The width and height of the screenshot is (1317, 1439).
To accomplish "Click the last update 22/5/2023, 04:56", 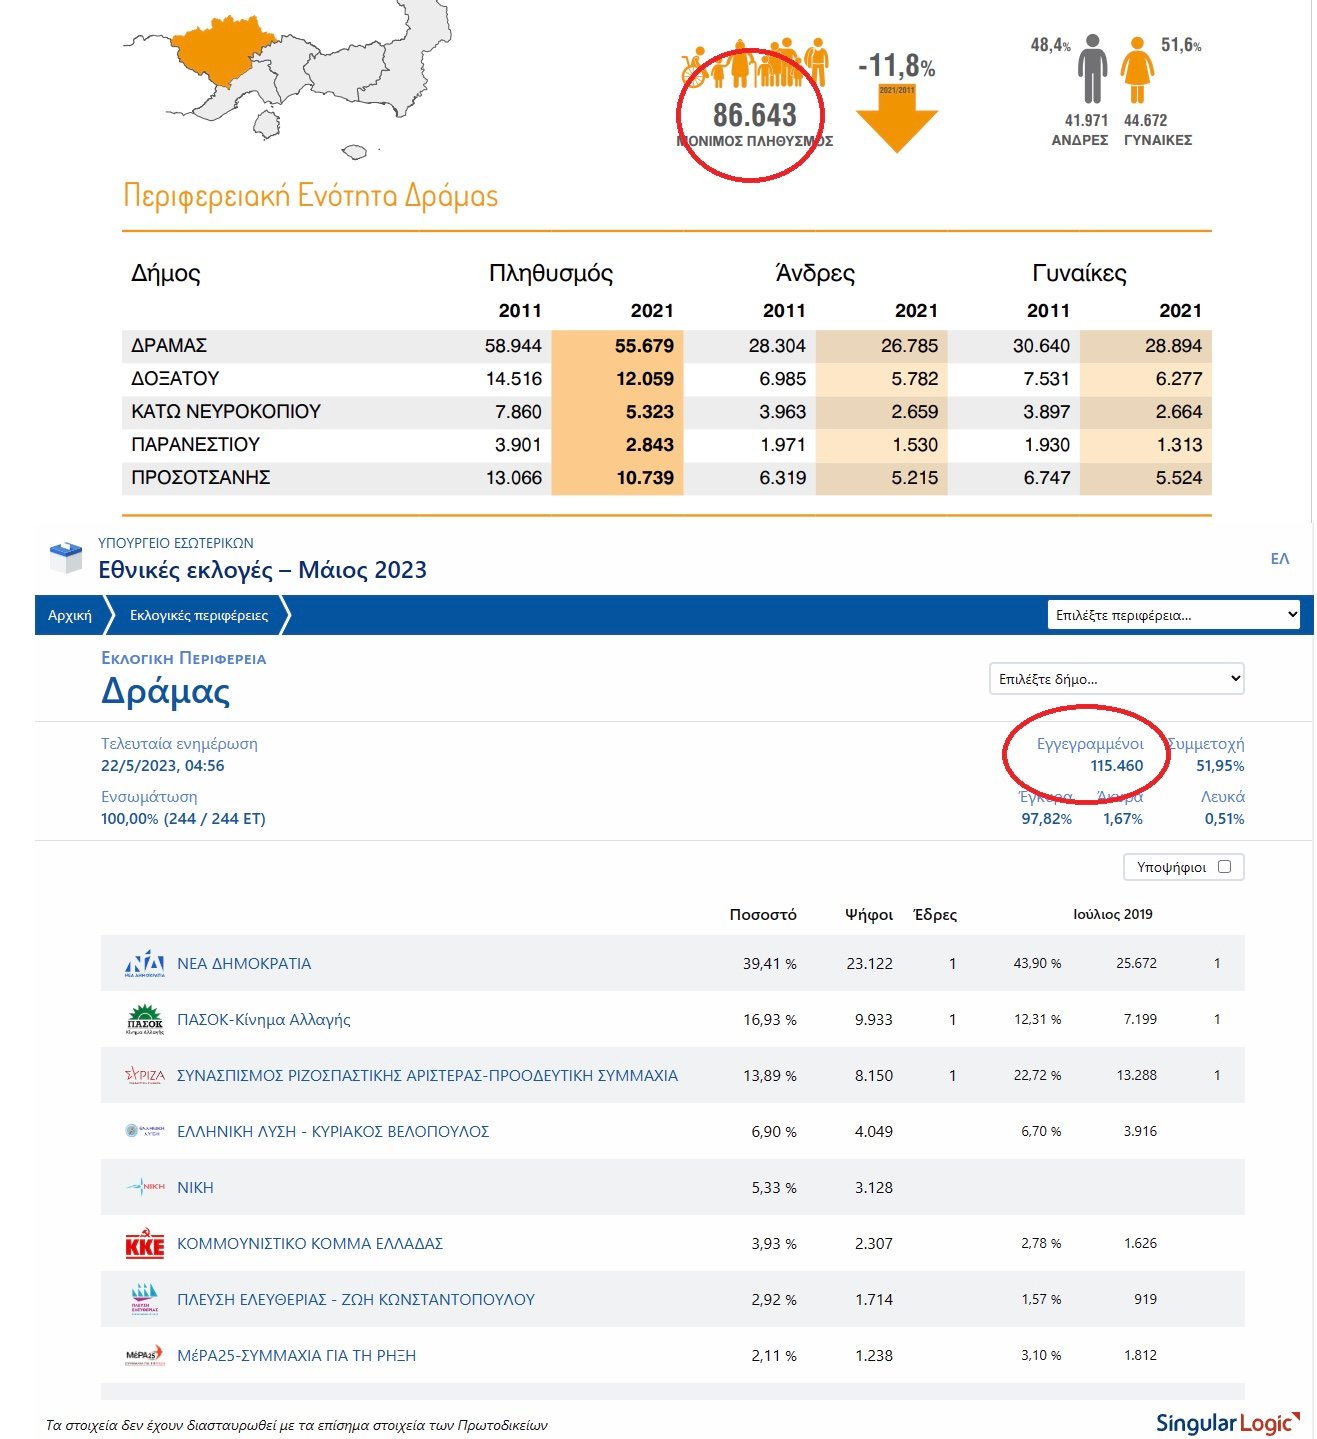I will coord(163,766).
